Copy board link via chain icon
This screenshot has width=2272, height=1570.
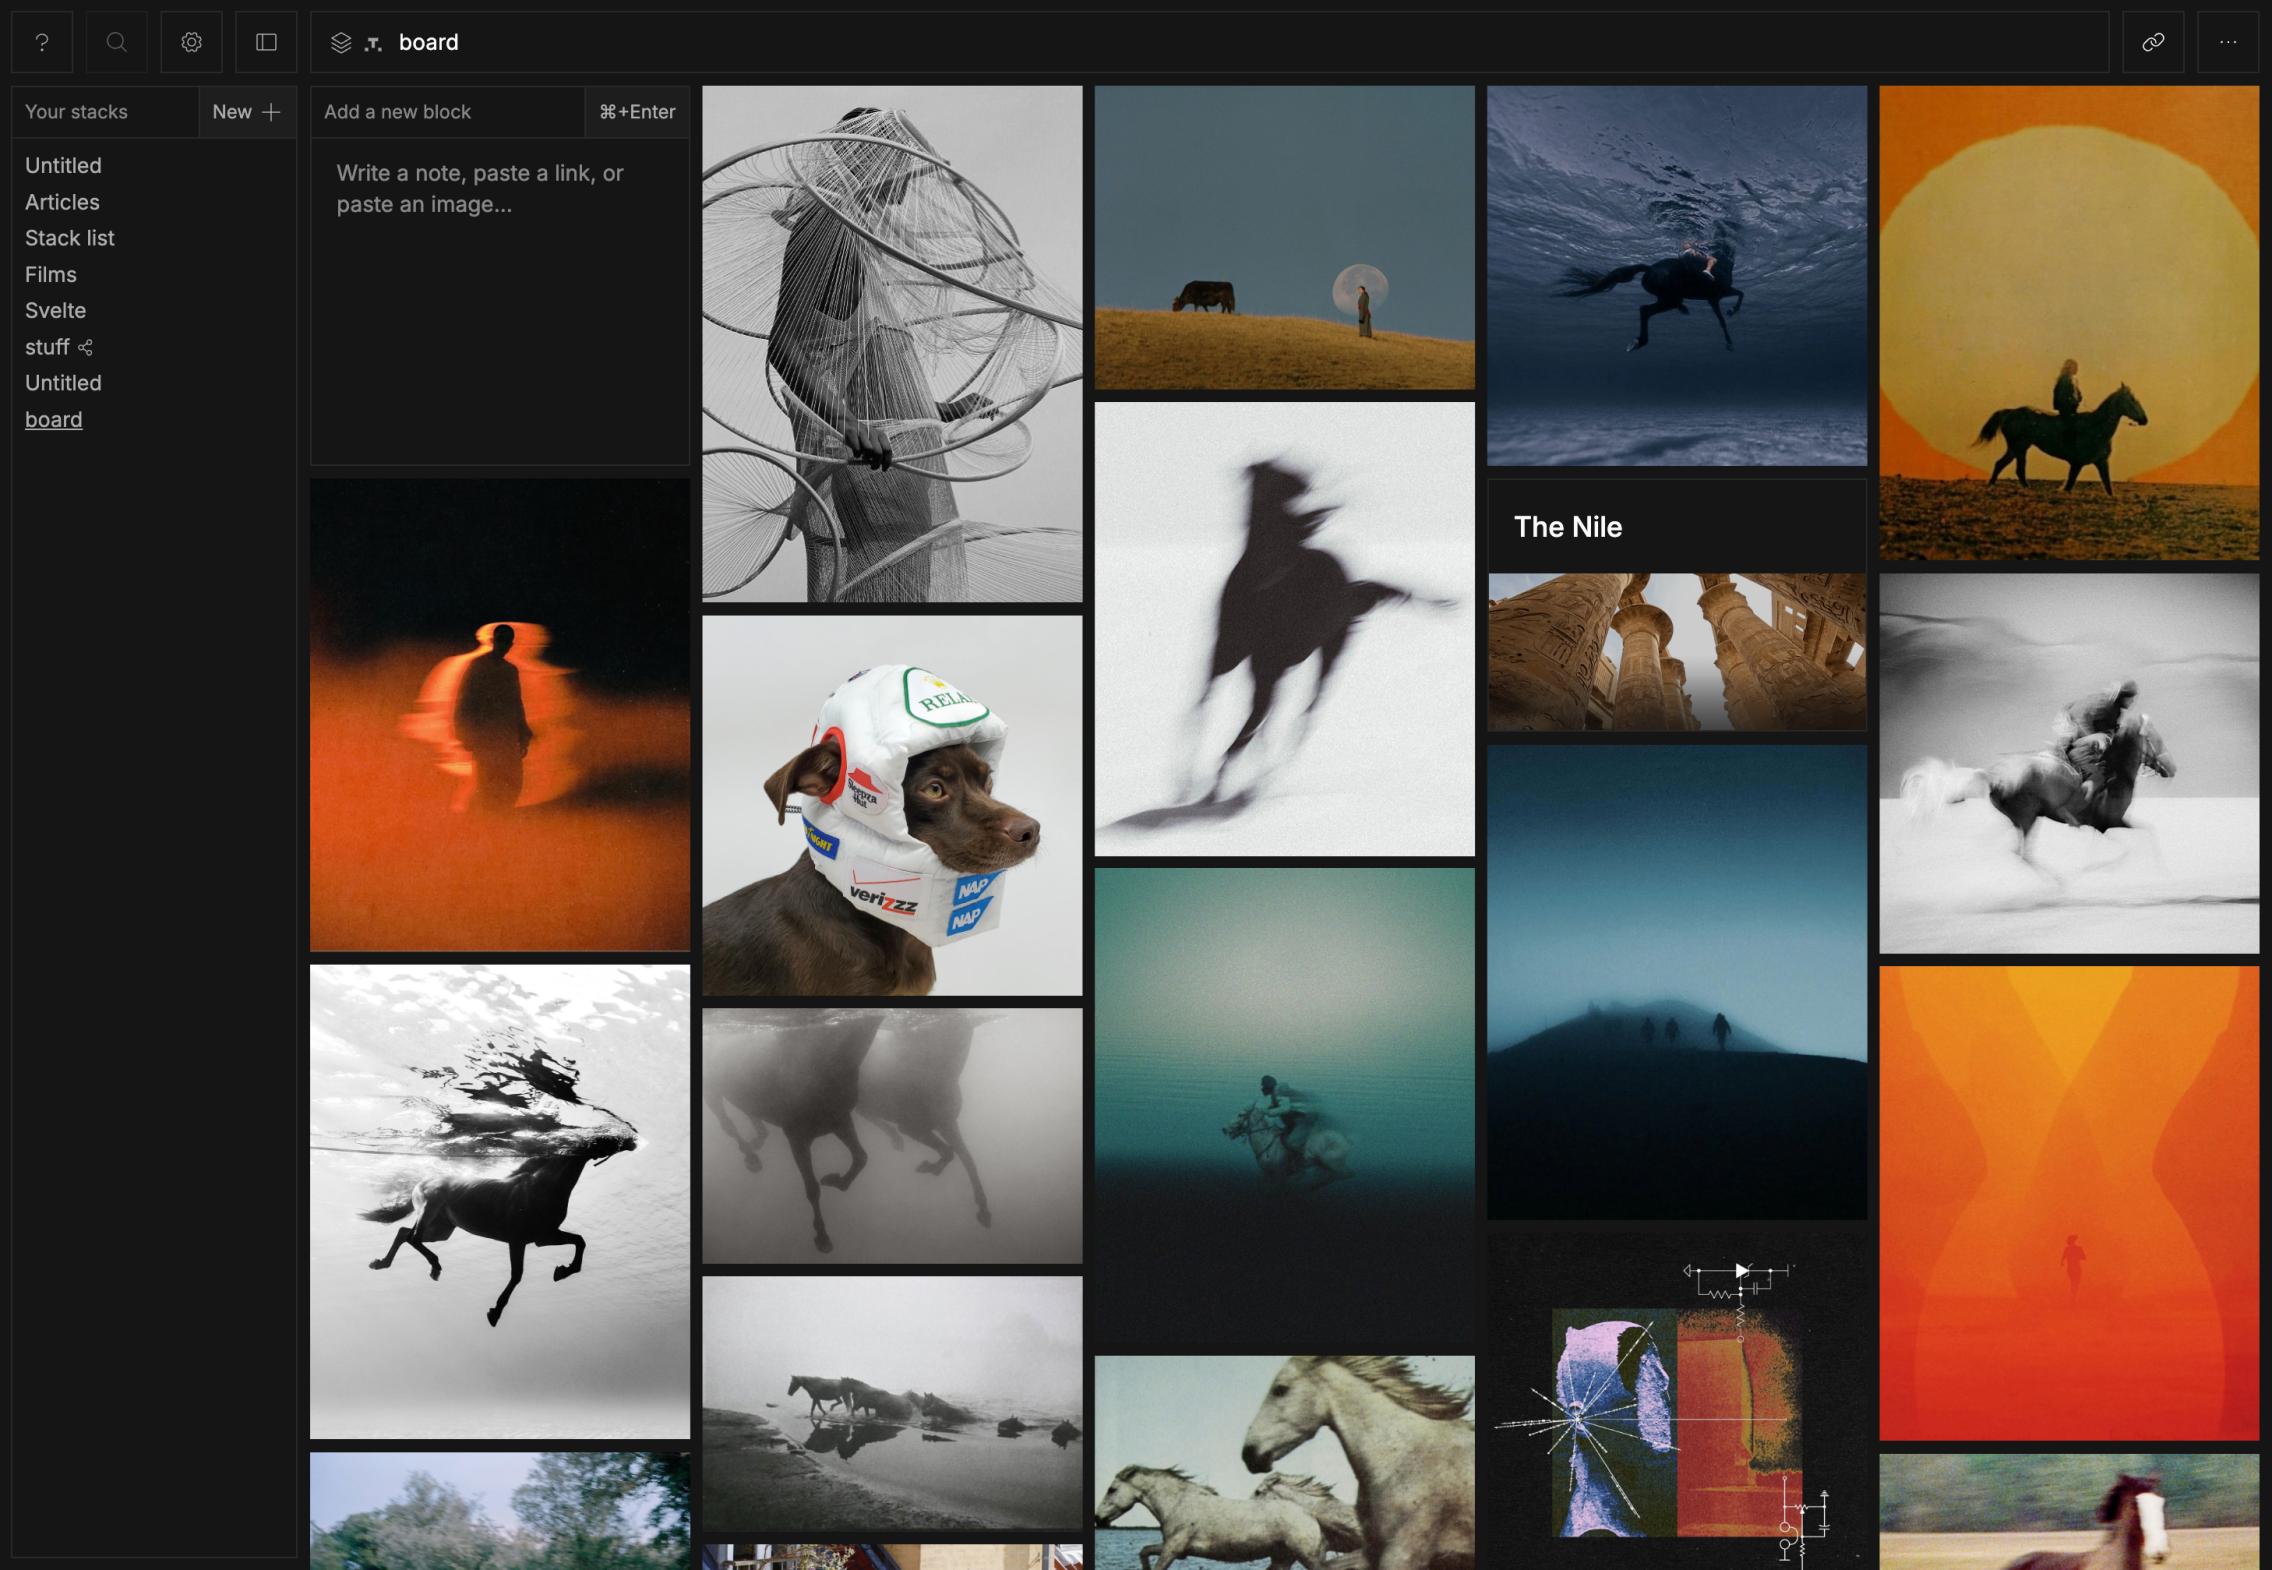tap(2153, 42)
